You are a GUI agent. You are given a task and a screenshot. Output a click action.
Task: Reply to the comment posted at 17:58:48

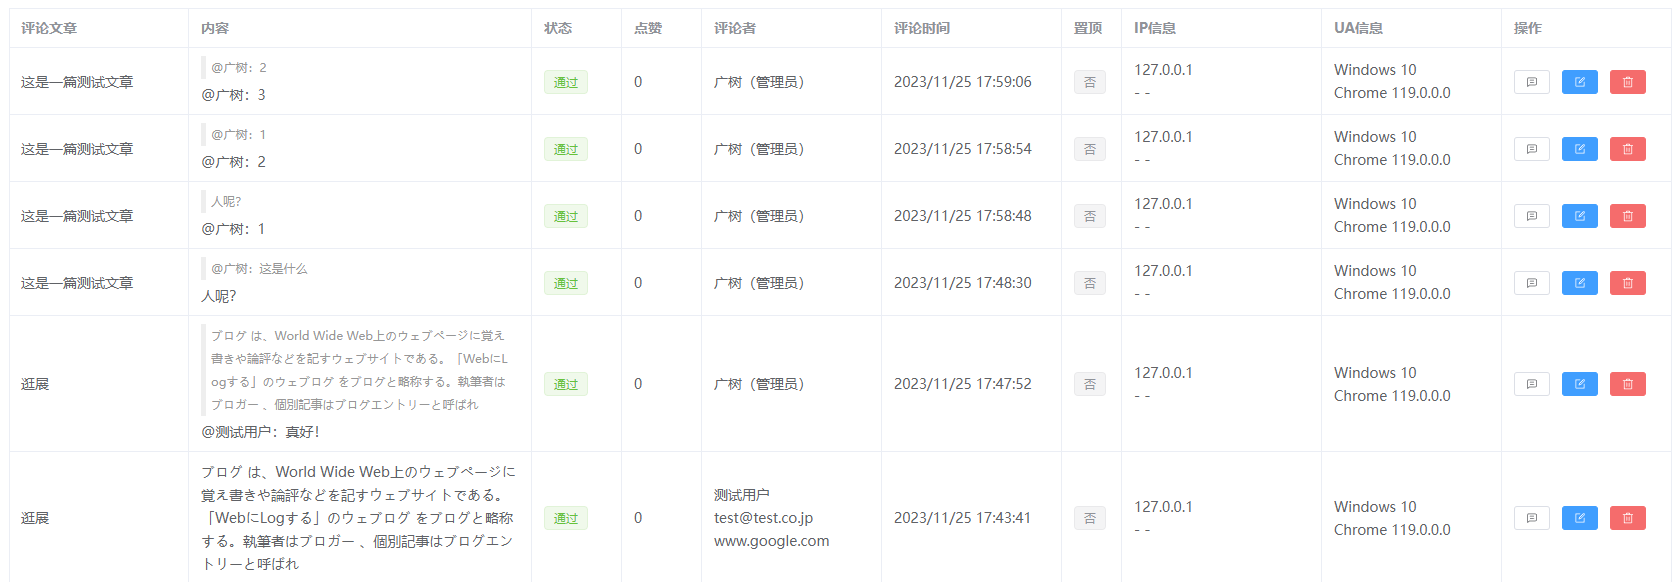pyautogui.click(x=1531, y=216)
